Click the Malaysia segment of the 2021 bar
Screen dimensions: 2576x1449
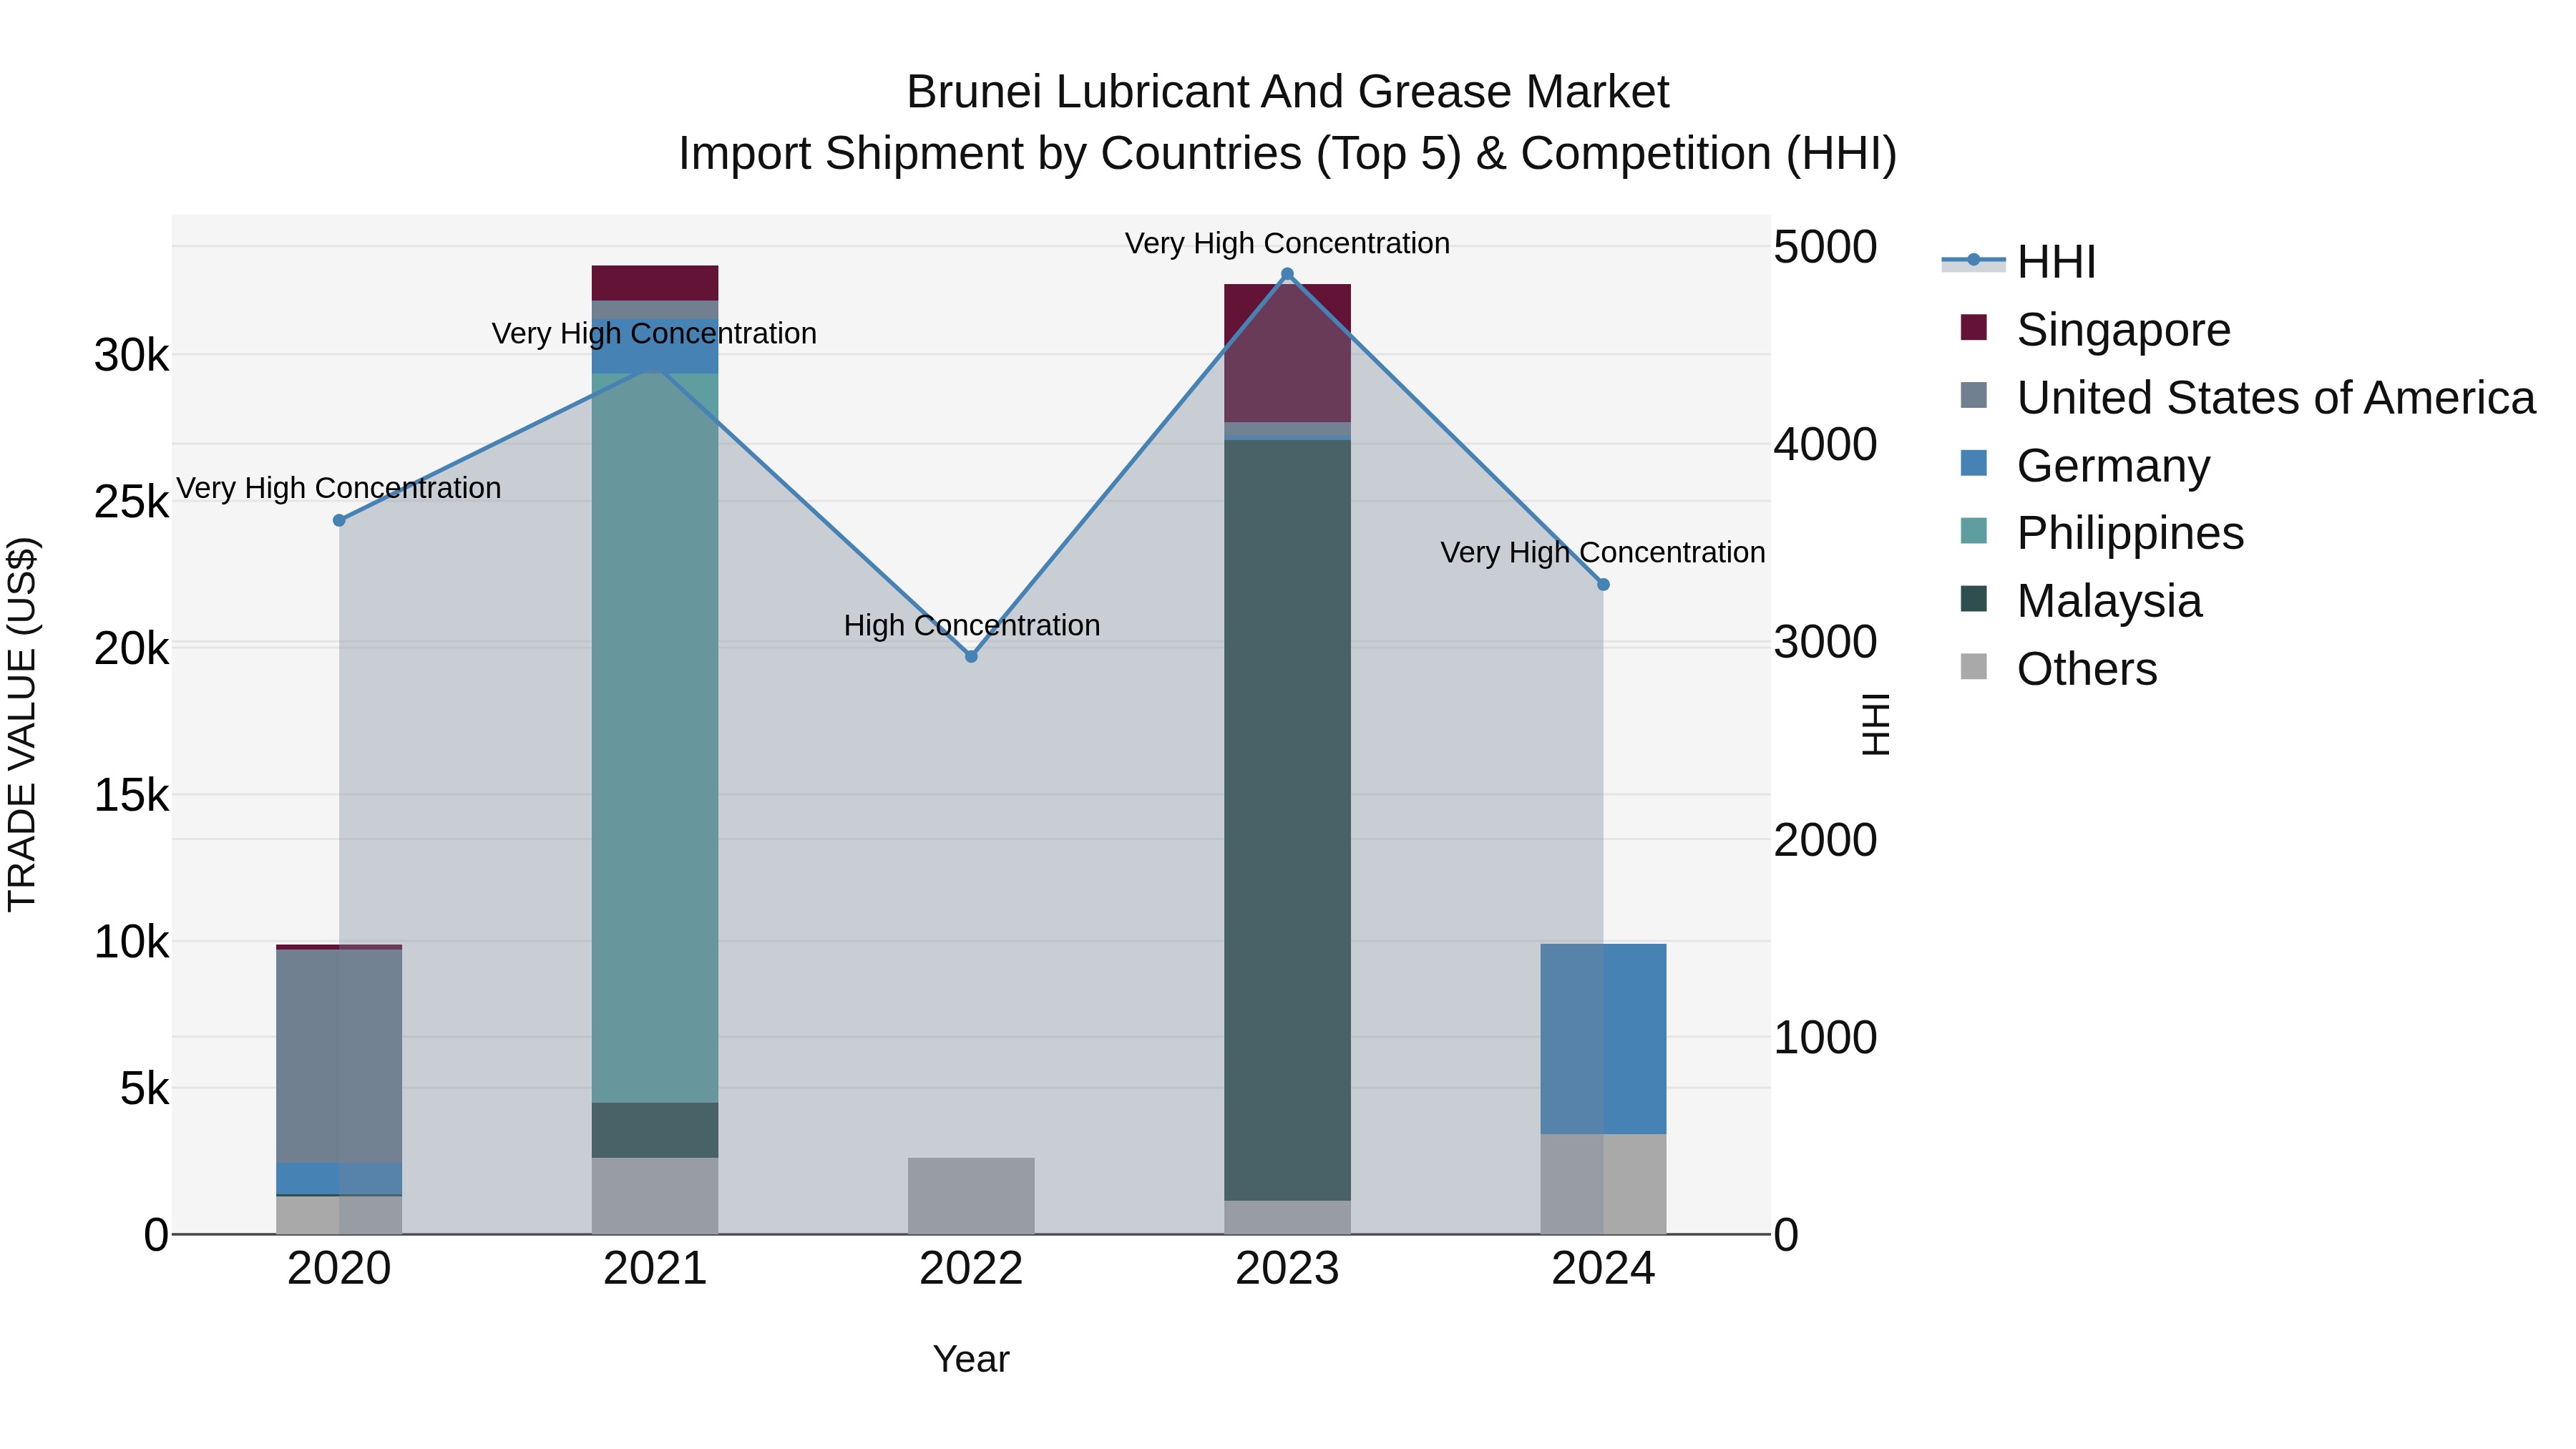coord(655,1130)
